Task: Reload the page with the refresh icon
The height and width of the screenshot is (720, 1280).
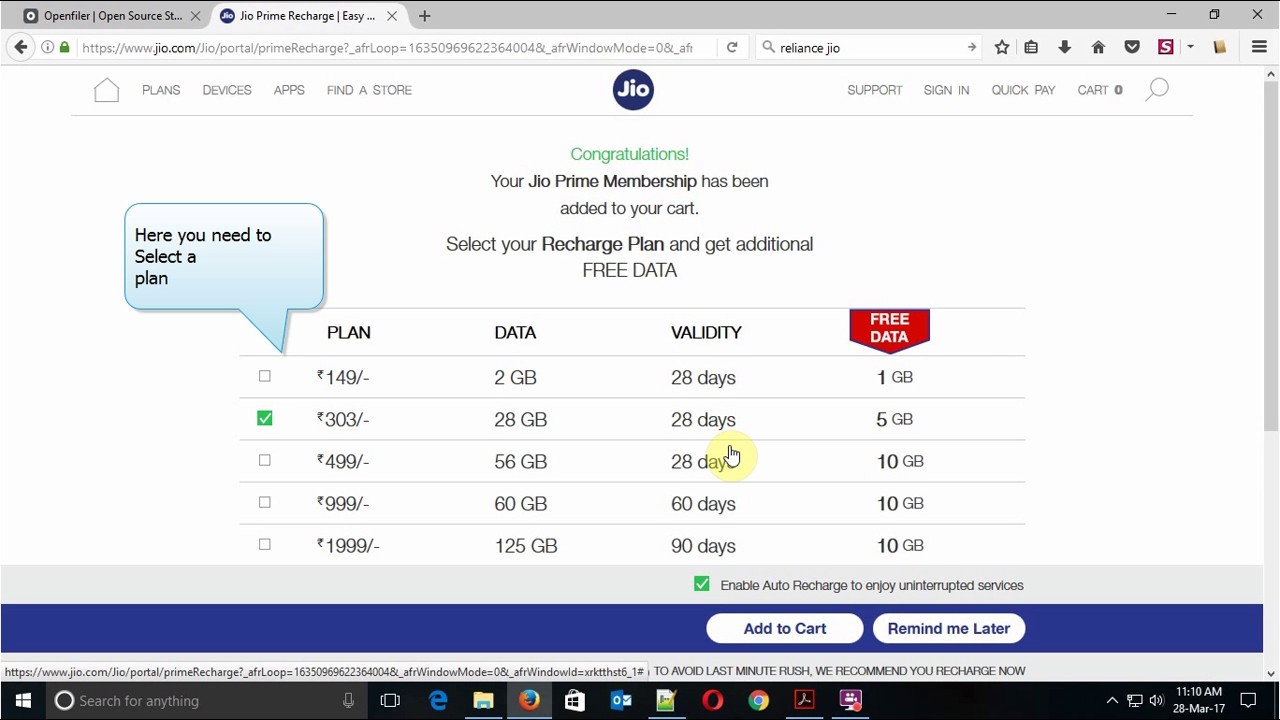Action: [732, 47]
